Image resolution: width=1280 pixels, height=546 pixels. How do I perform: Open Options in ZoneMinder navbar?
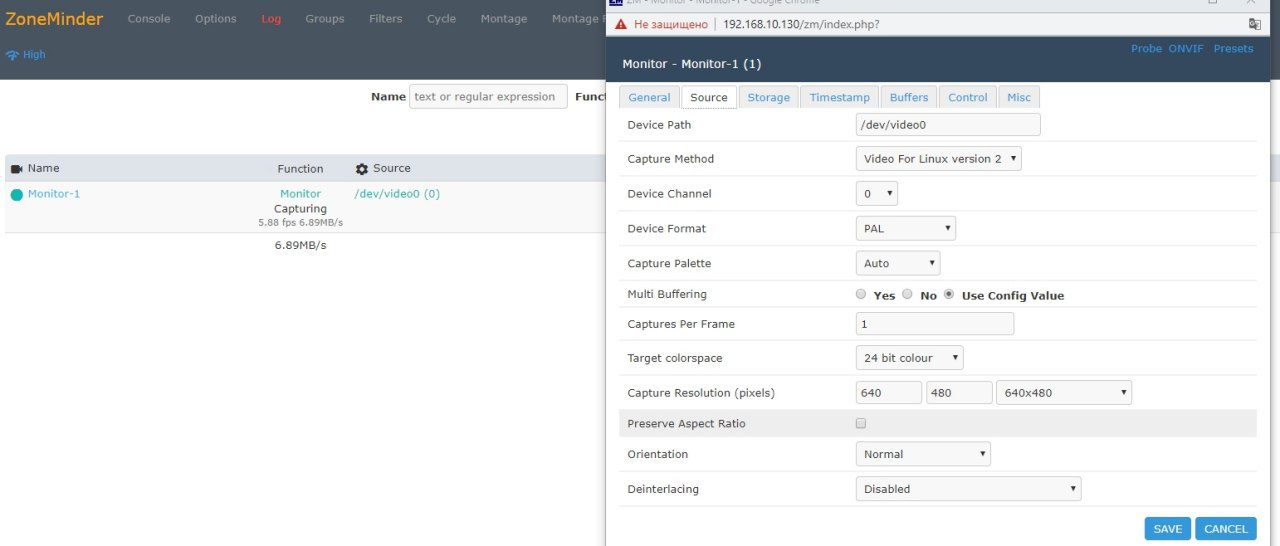point(216,19)
